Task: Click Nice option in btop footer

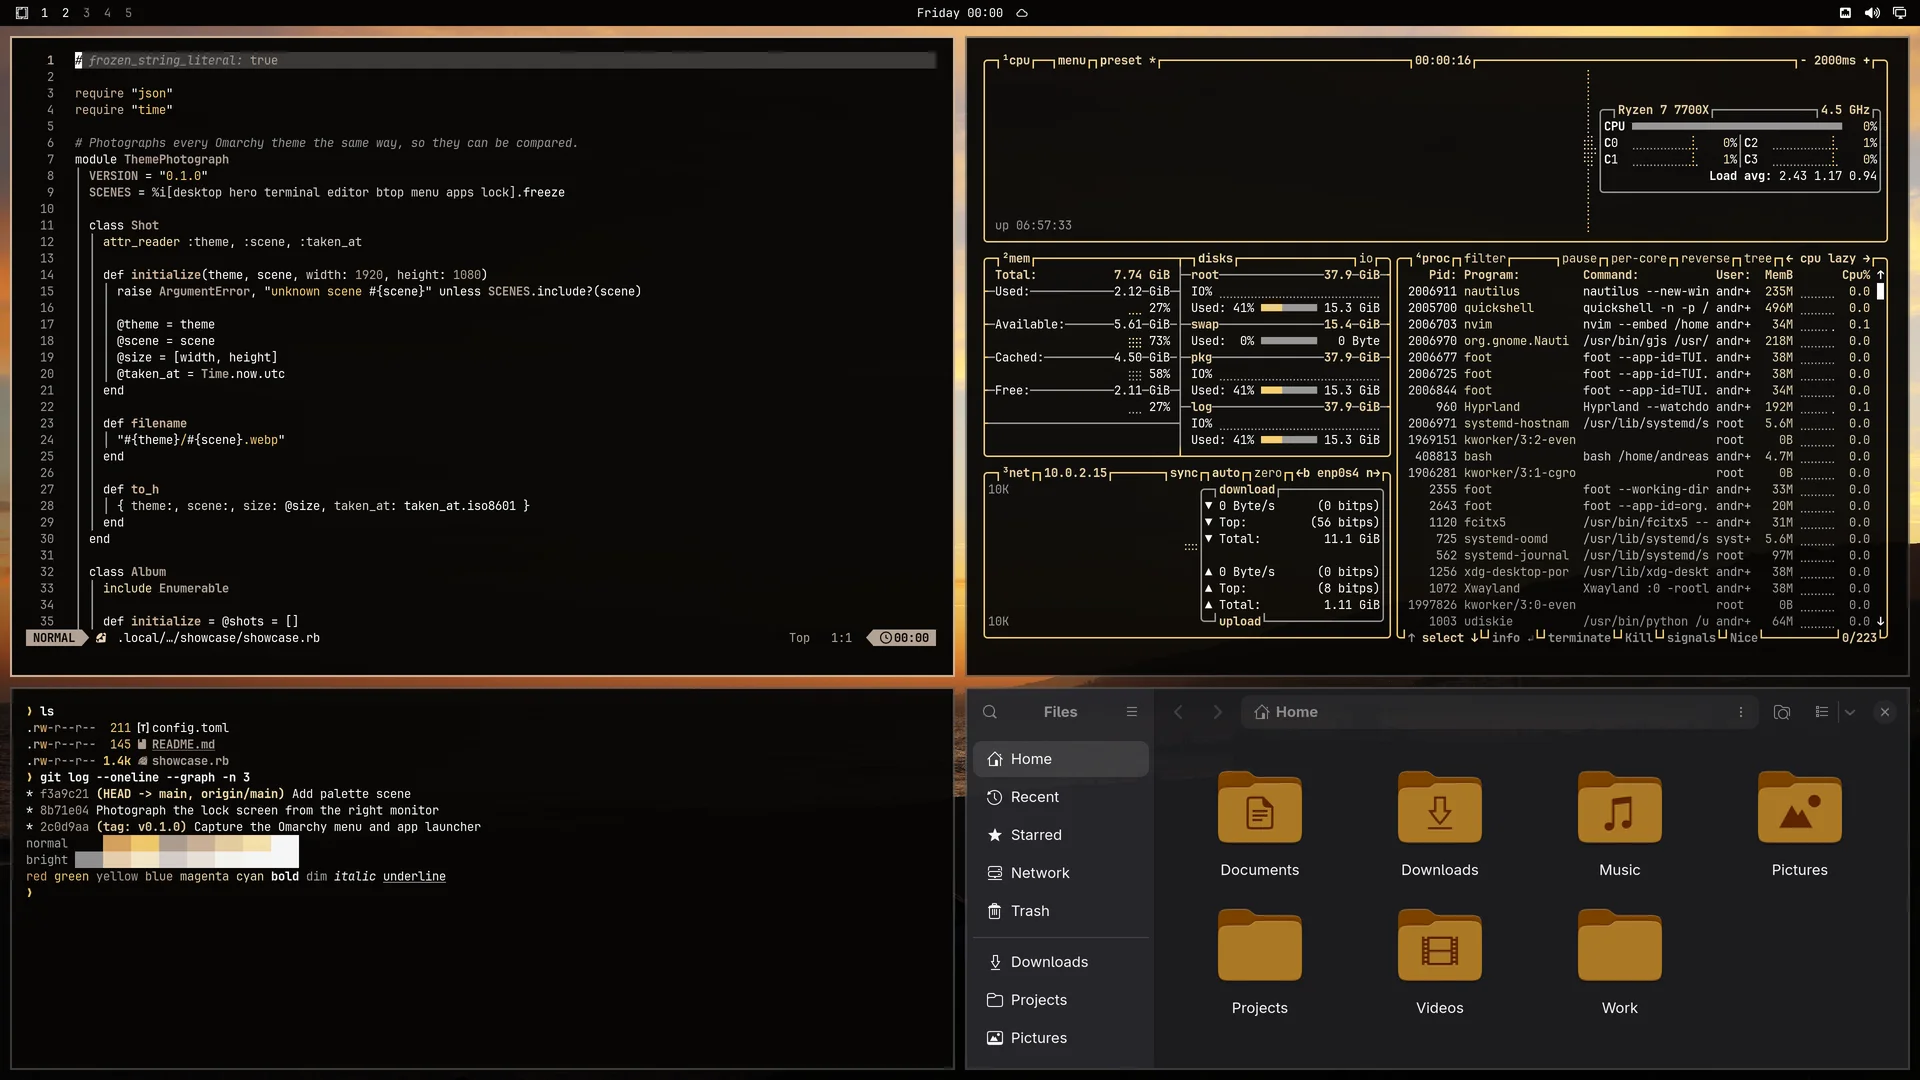Action: pyautogui.click(x=1743, y=638)
